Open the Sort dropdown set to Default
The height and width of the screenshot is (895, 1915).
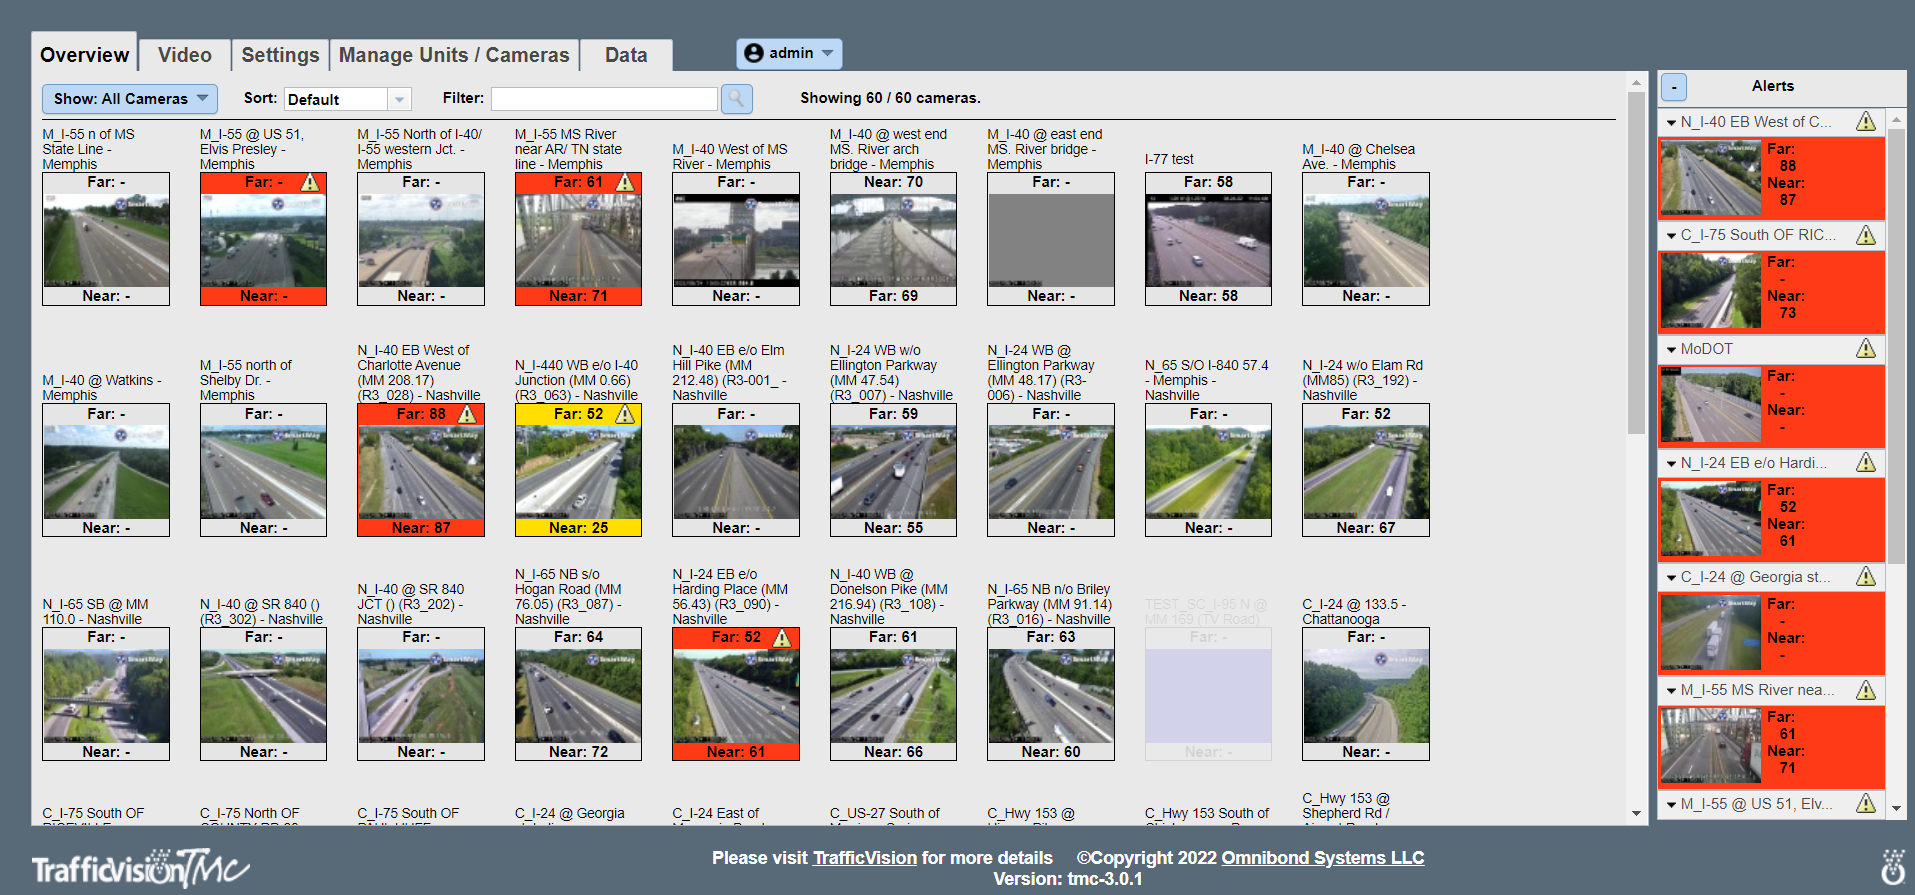click(x=348, y=99)
